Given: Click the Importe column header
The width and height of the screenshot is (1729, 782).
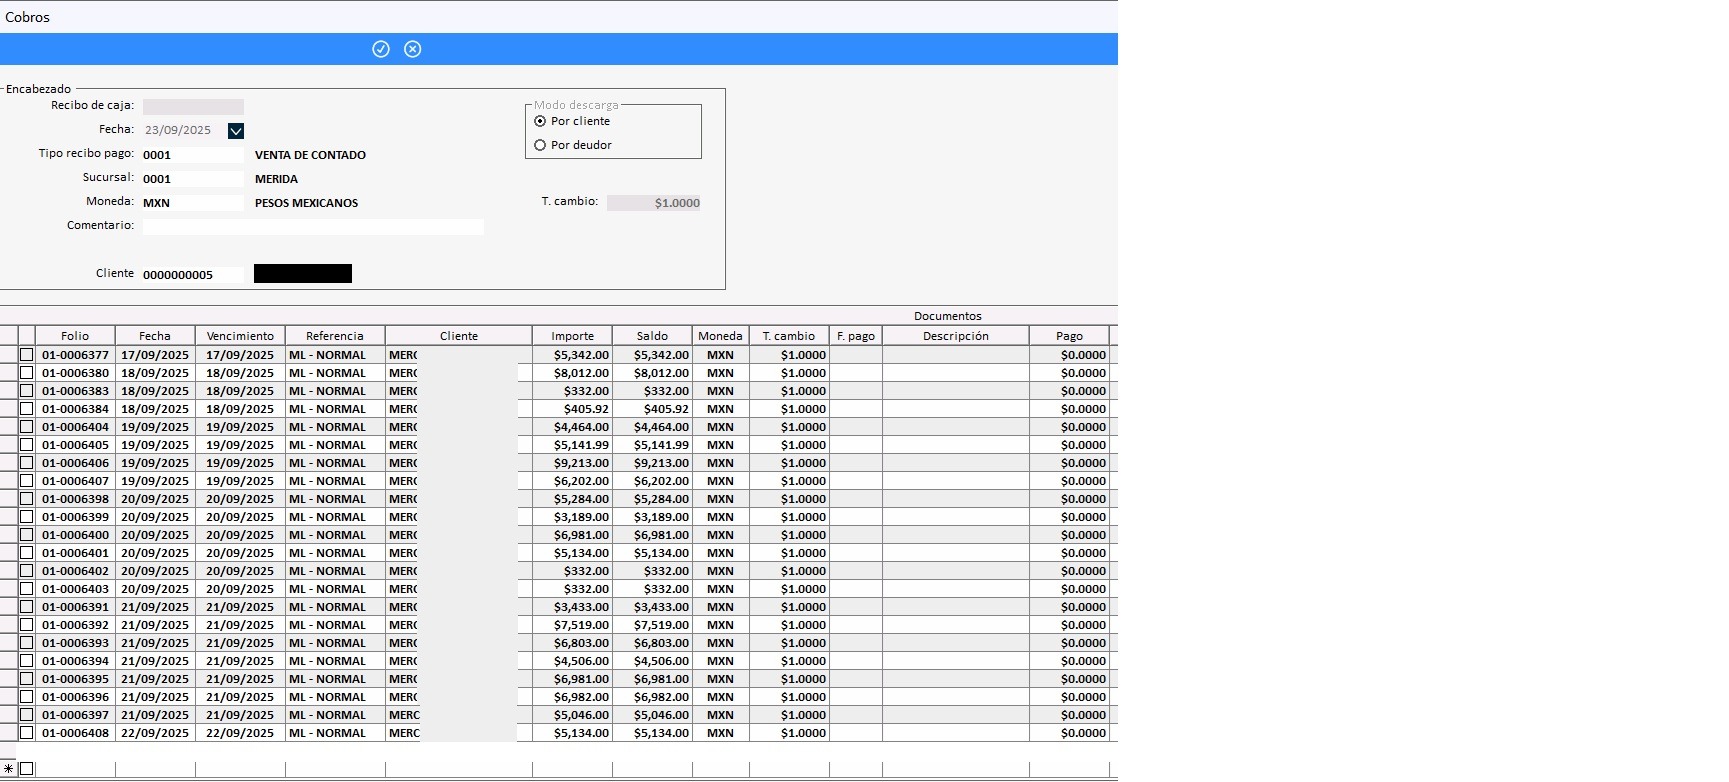Looking at the screenshot, I should click(572, 336).
